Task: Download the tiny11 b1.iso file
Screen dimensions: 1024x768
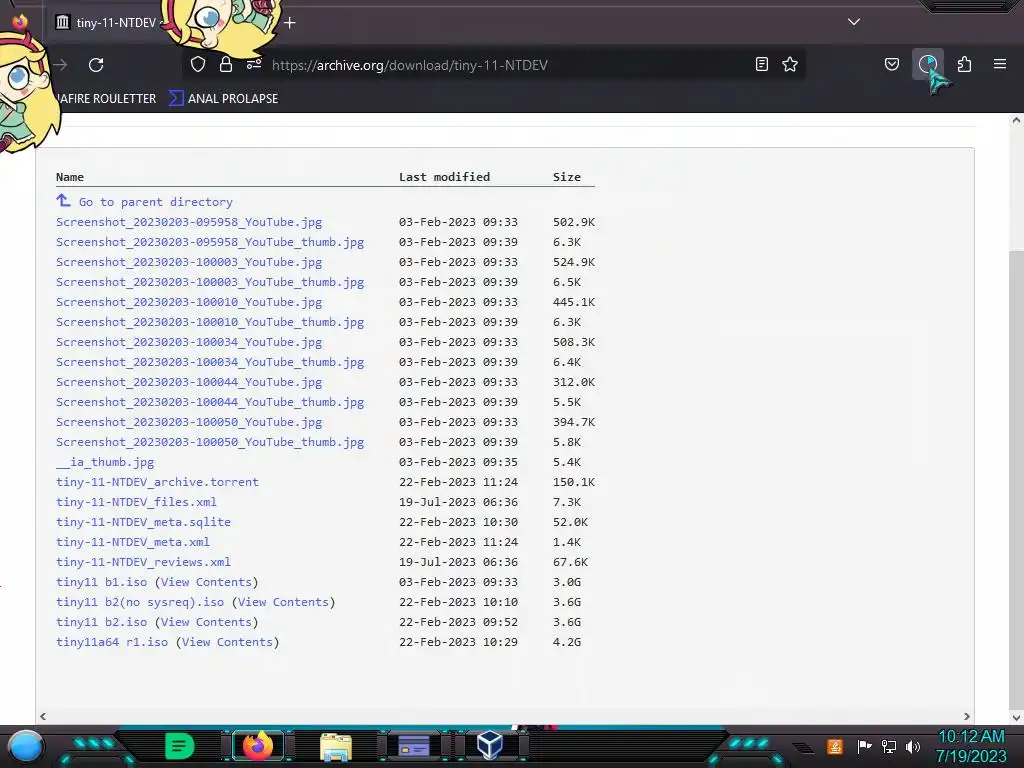Action: click(x=101, y=583)
